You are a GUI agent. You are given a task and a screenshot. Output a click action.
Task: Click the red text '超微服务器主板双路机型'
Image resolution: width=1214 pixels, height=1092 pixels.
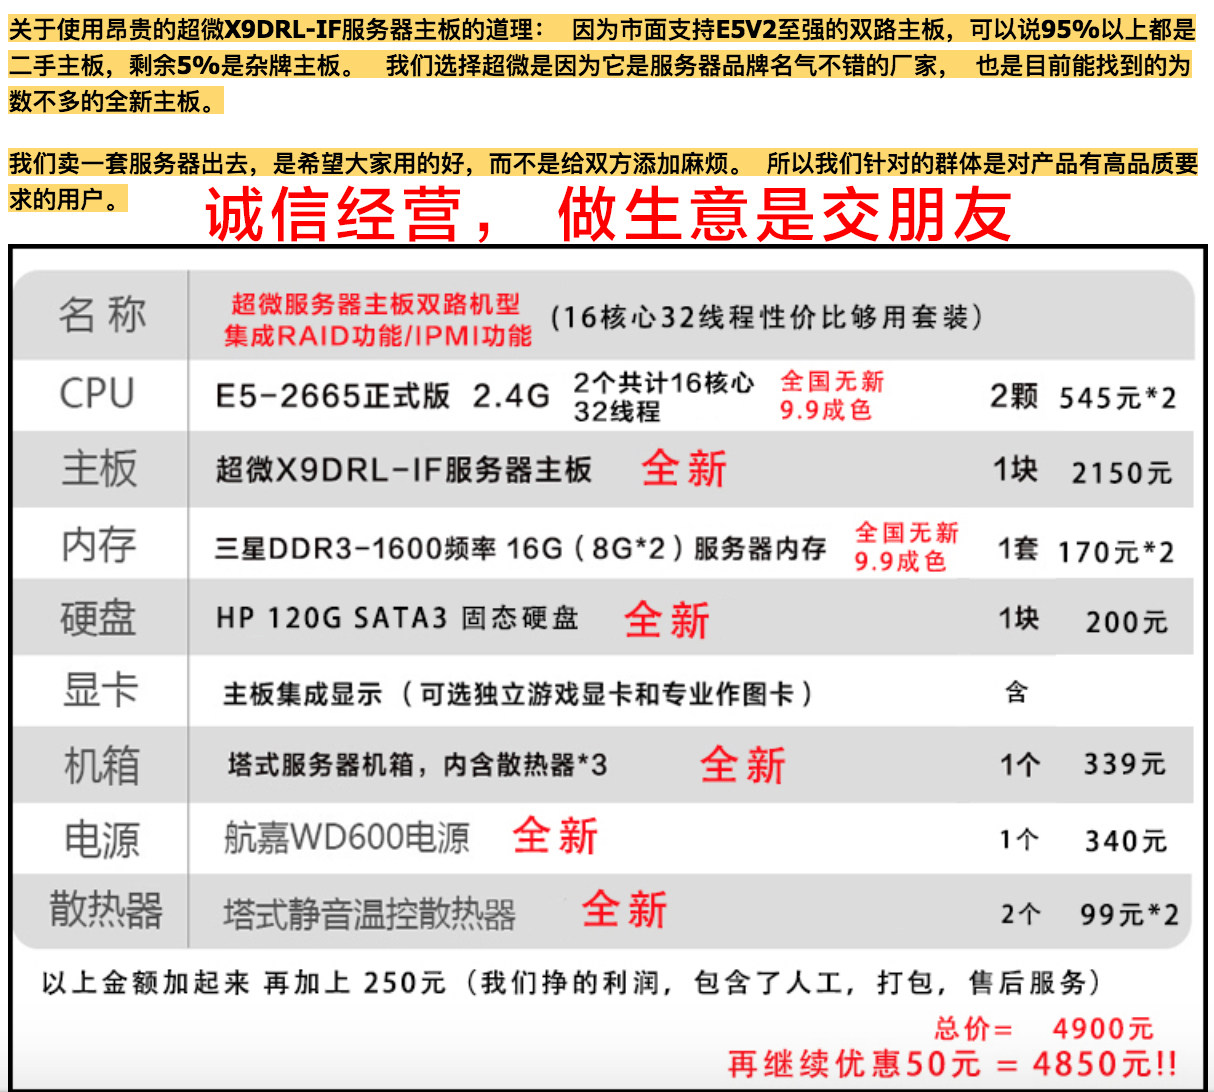[376, 304]
